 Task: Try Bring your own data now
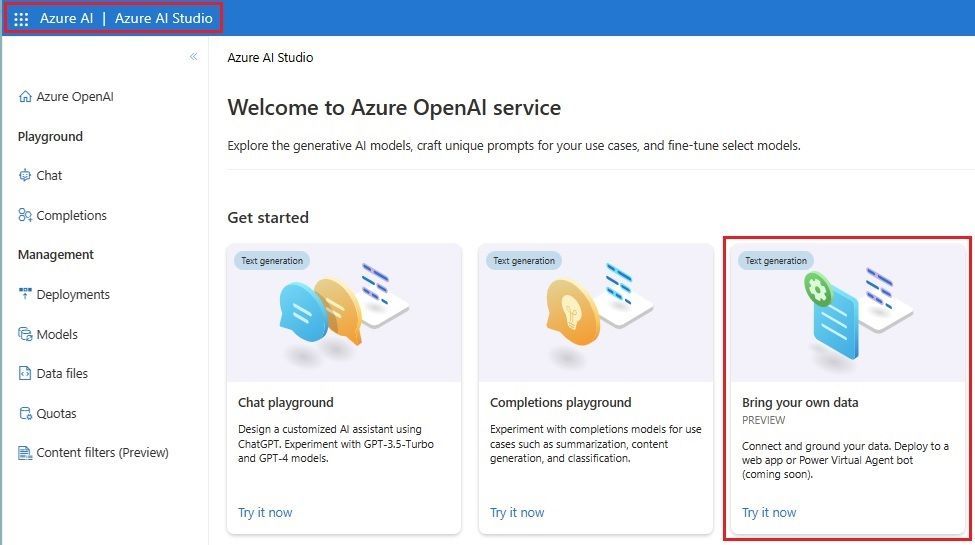769,513
